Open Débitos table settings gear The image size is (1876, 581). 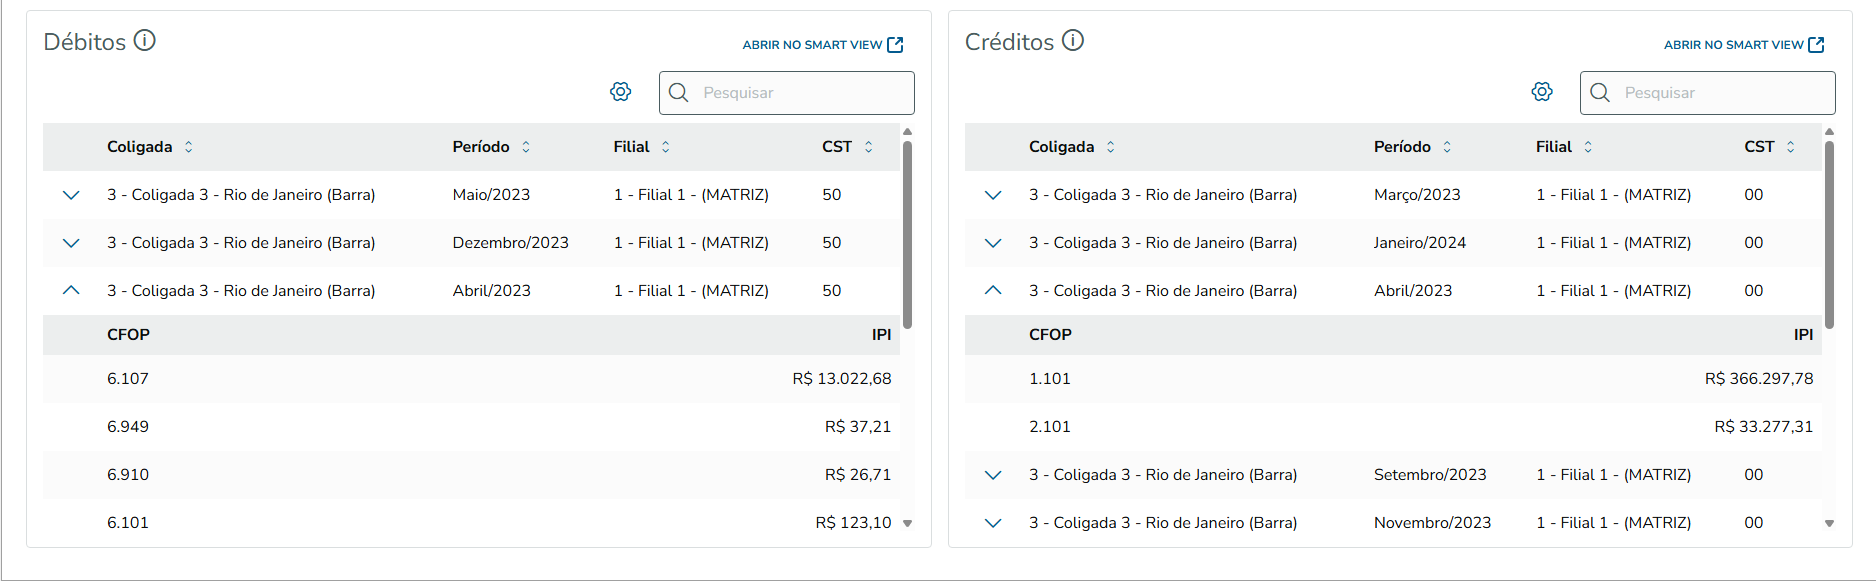[621, 92]
